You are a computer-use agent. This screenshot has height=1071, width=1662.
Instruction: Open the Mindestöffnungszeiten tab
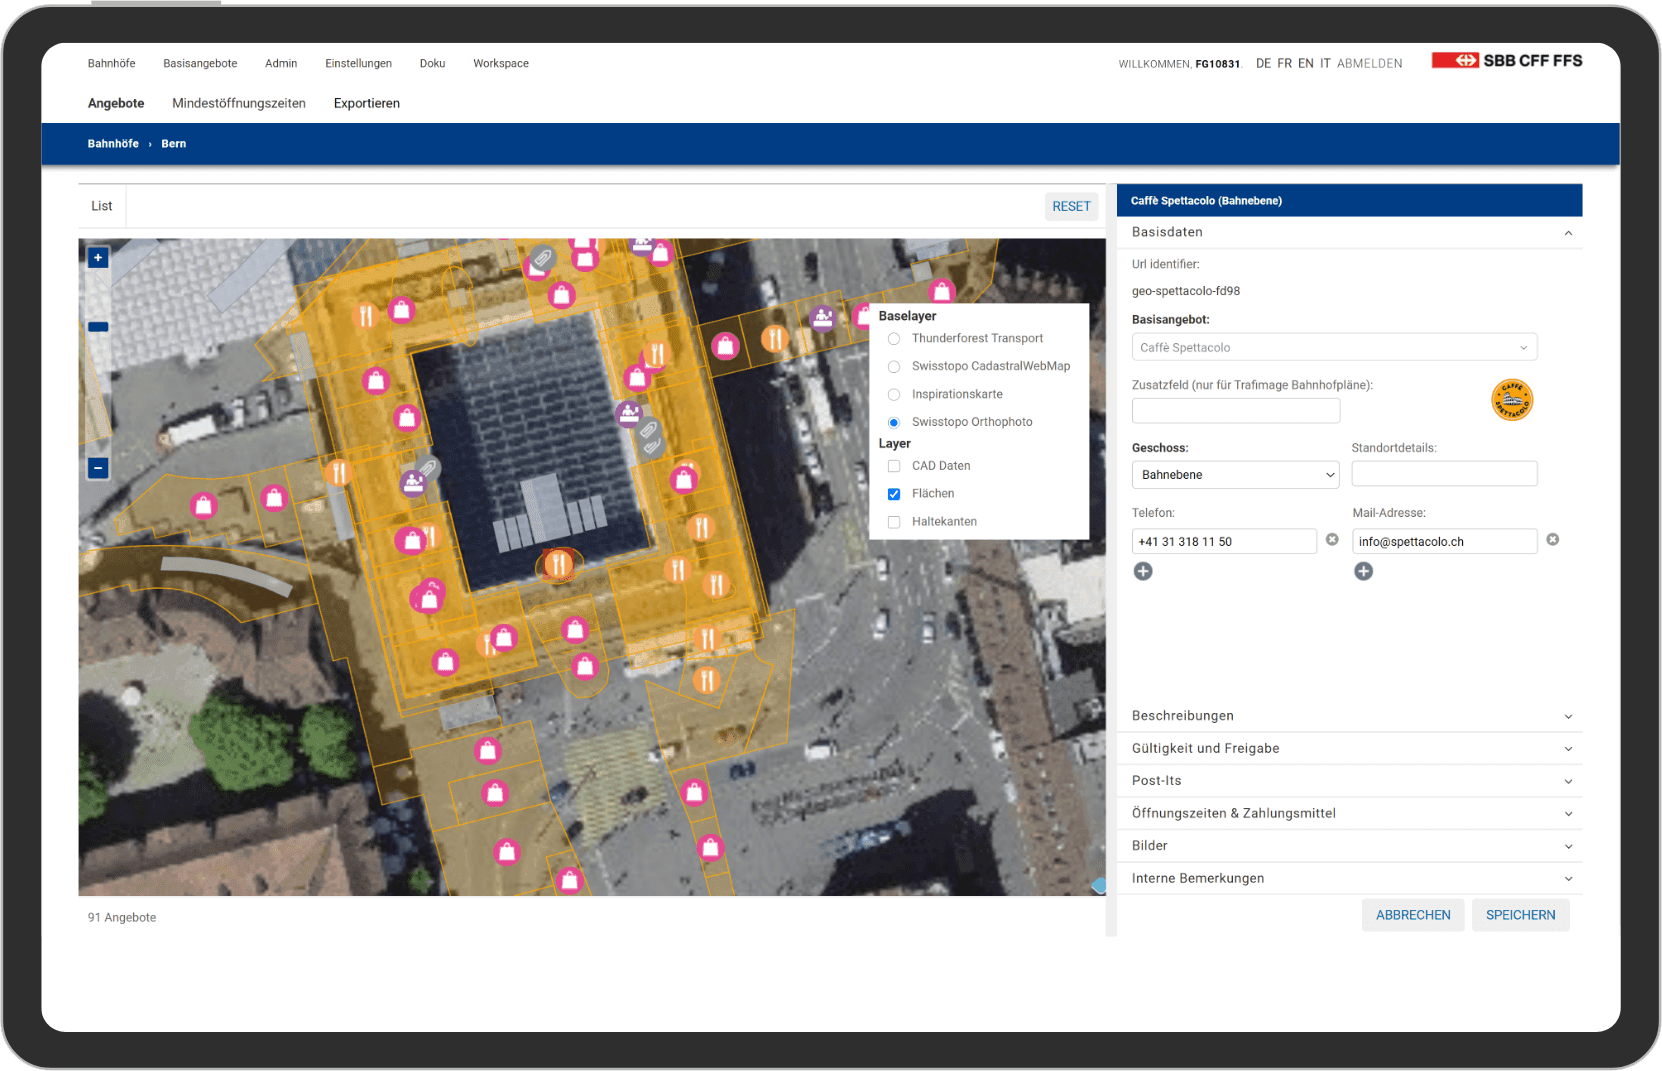239,103
